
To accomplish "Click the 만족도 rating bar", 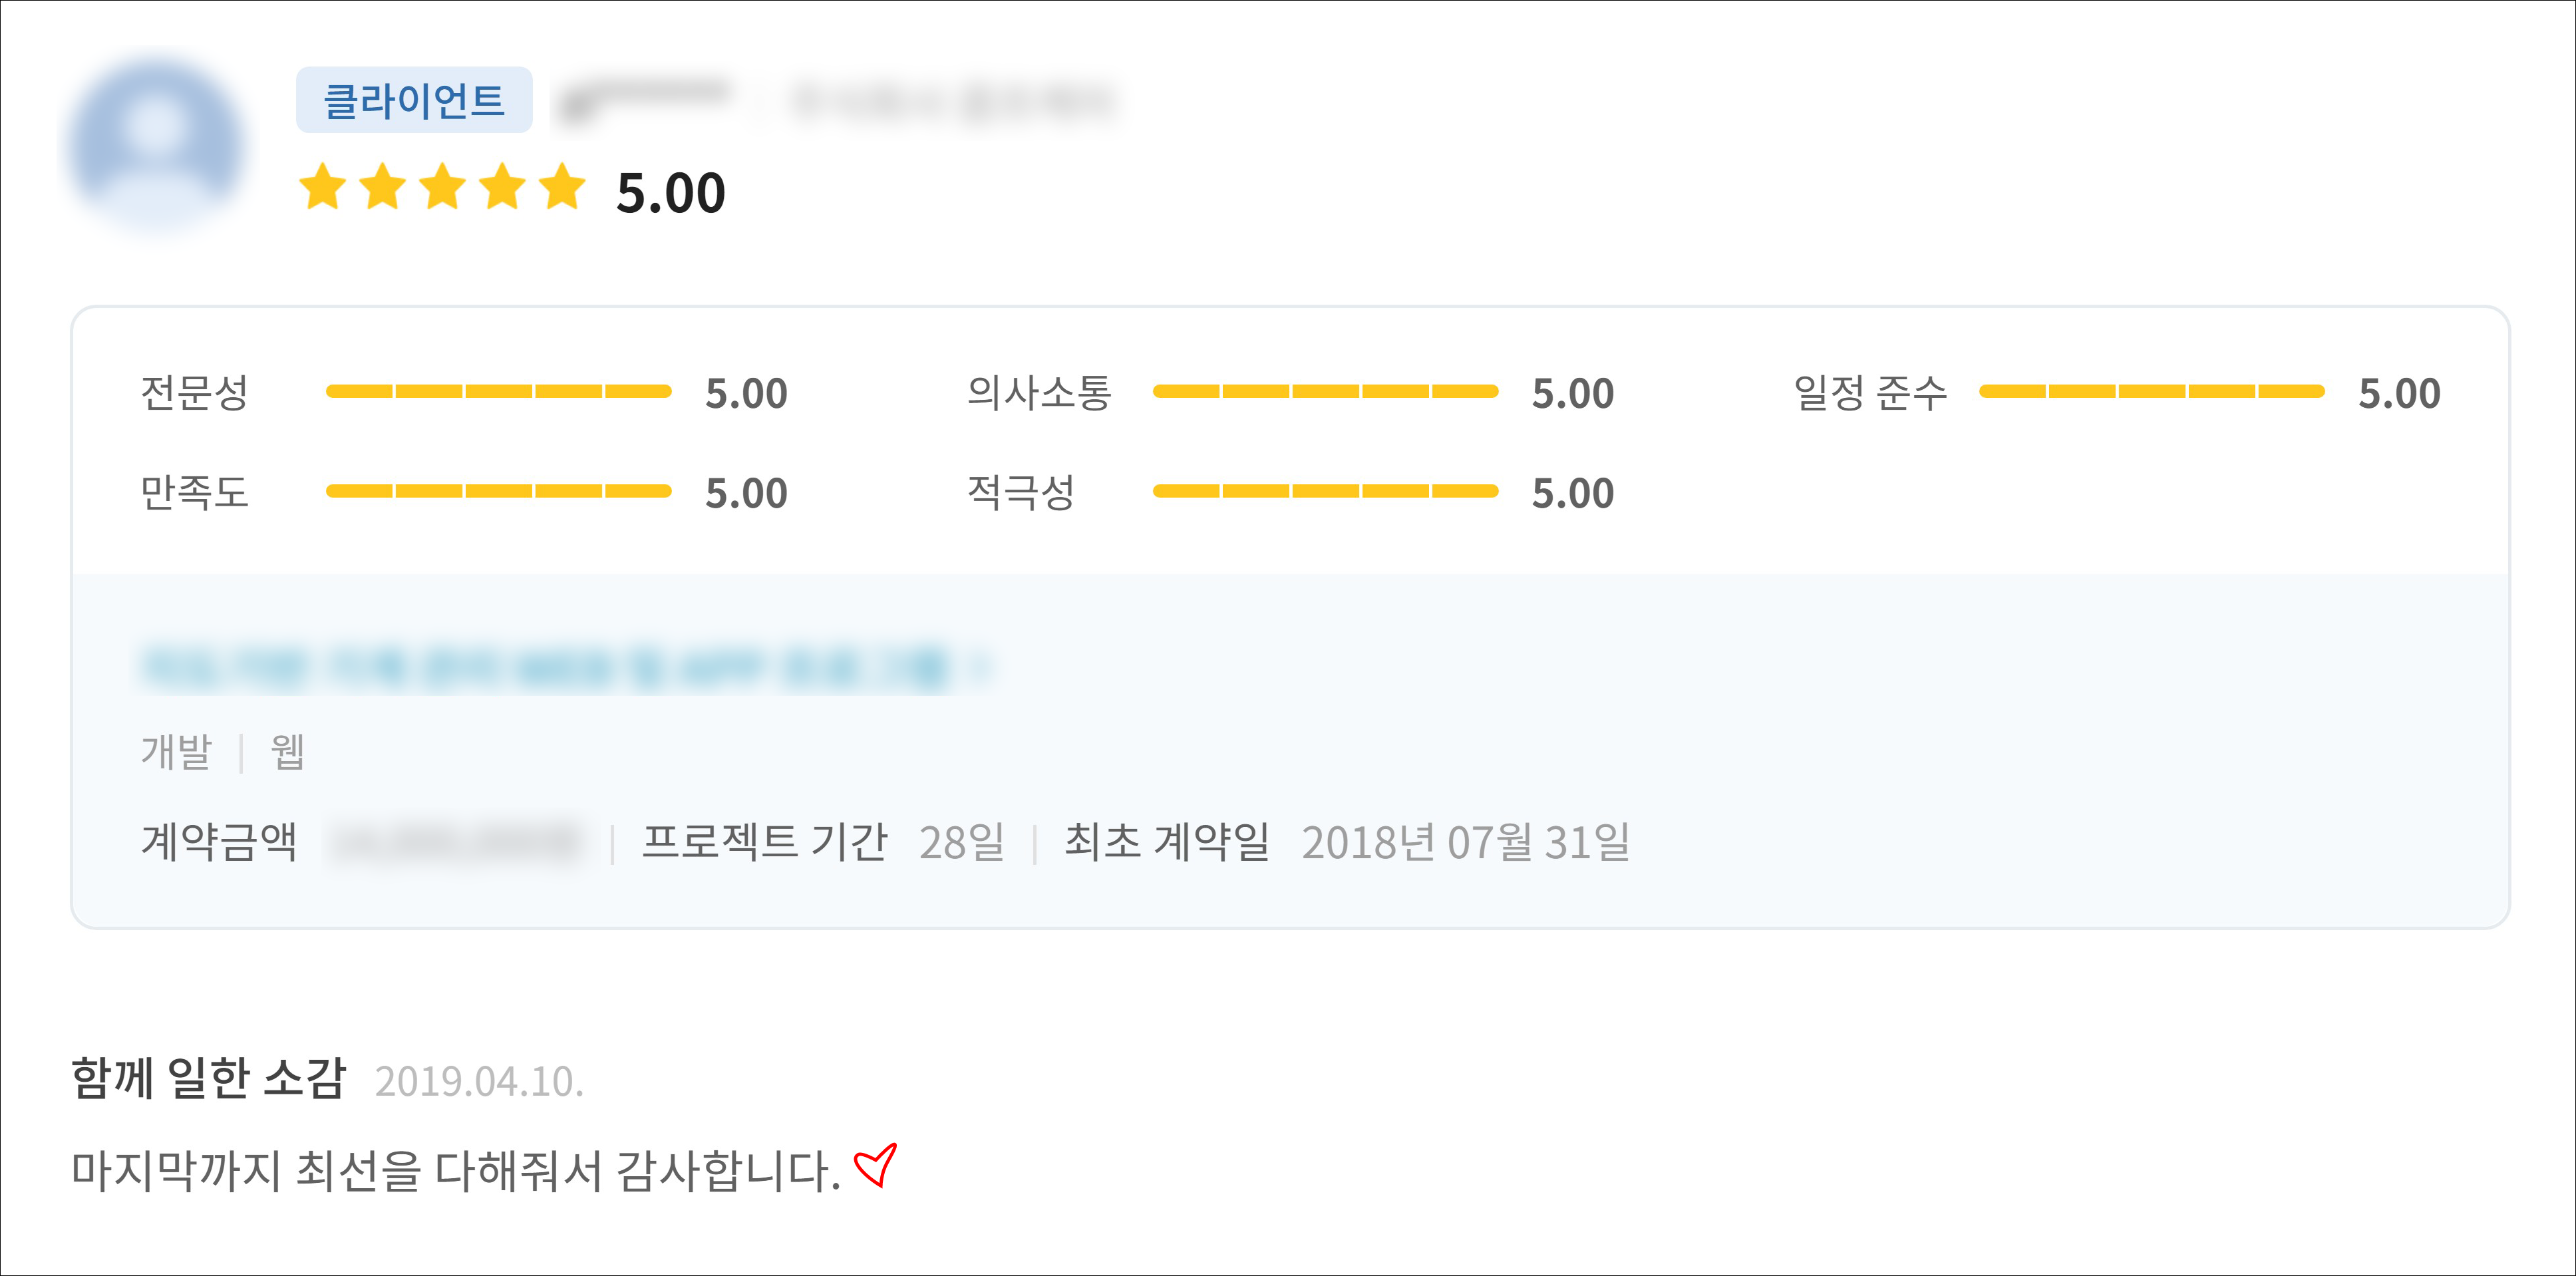I will [498, 491].
